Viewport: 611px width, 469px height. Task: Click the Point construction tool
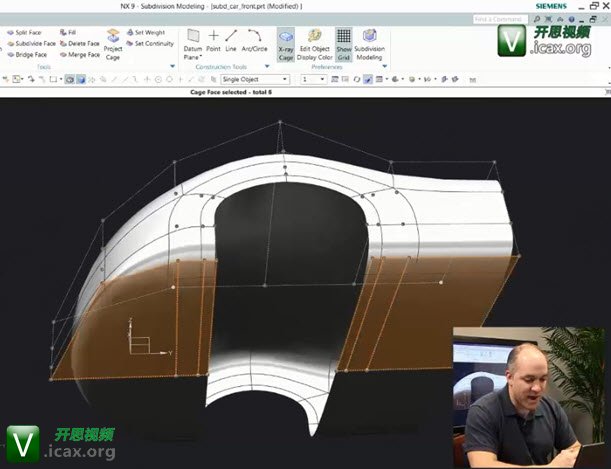click(213, 40)
